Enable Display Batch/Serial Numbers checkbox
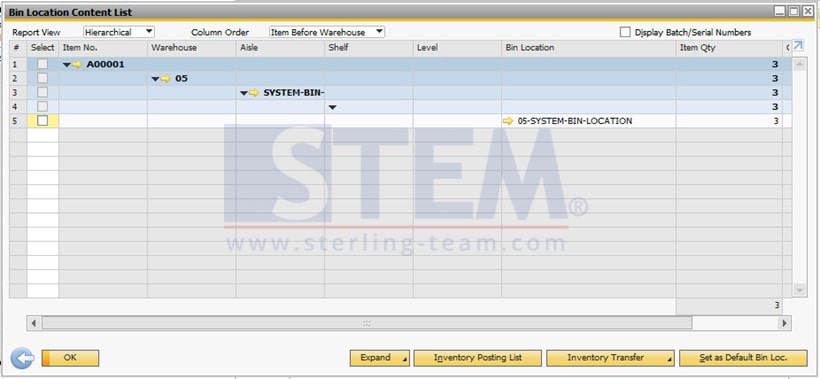Viewport: 820px width, 379px height. (625, 32)
